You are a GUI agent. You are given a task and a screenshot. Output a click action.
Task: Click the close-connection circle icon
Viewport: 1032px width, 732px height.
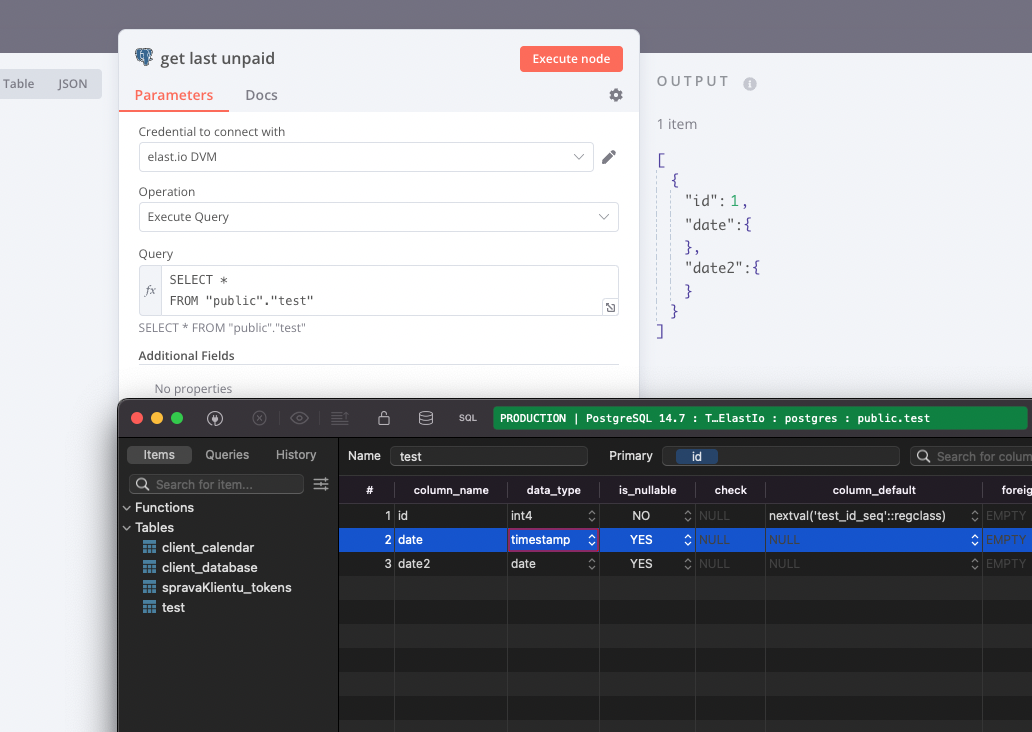tap(260, 418)
